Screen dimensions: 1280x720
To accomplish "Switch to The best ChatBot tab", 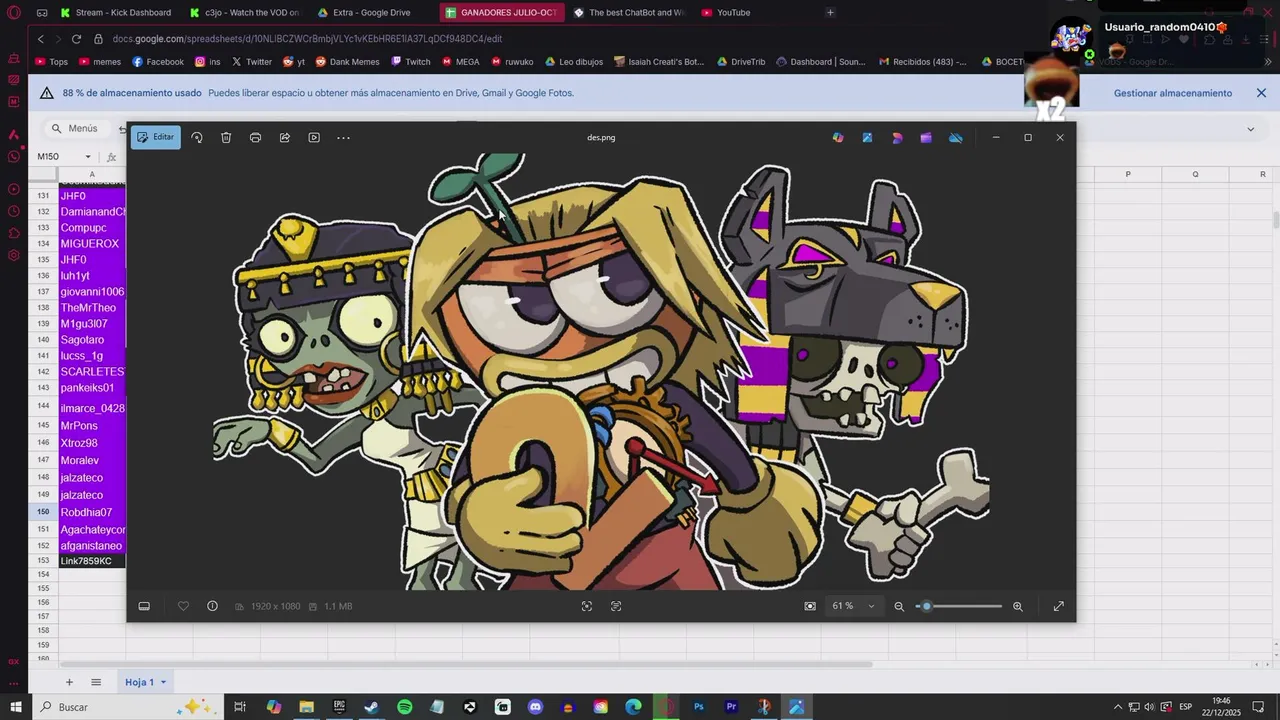I will coord(628,12).
